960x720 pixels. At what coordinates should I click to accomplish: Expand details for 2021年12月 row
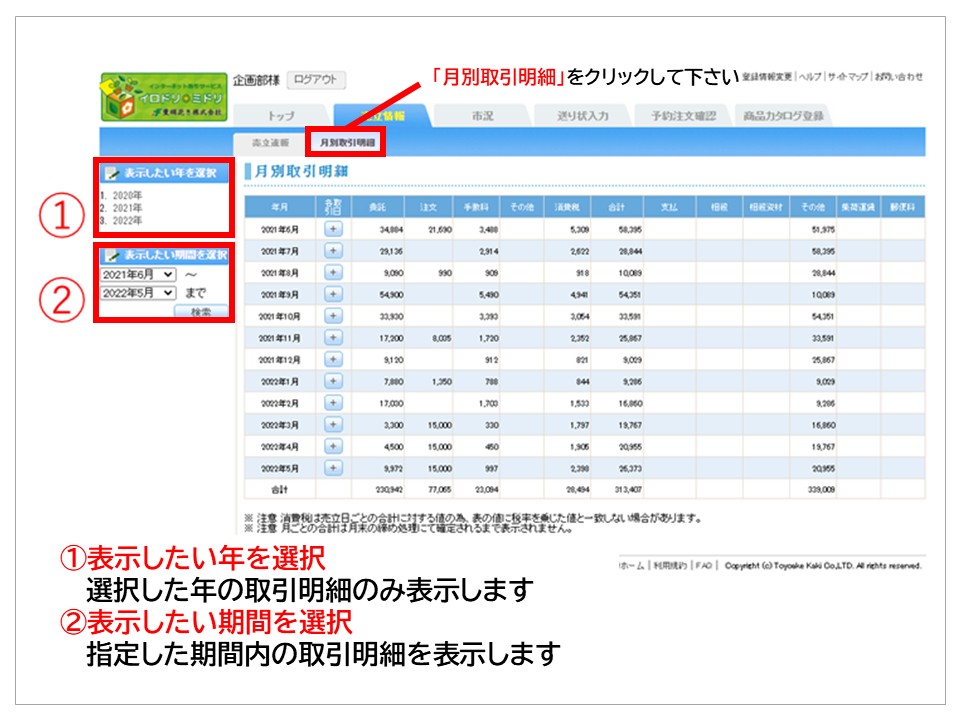(x=334, y=359)
